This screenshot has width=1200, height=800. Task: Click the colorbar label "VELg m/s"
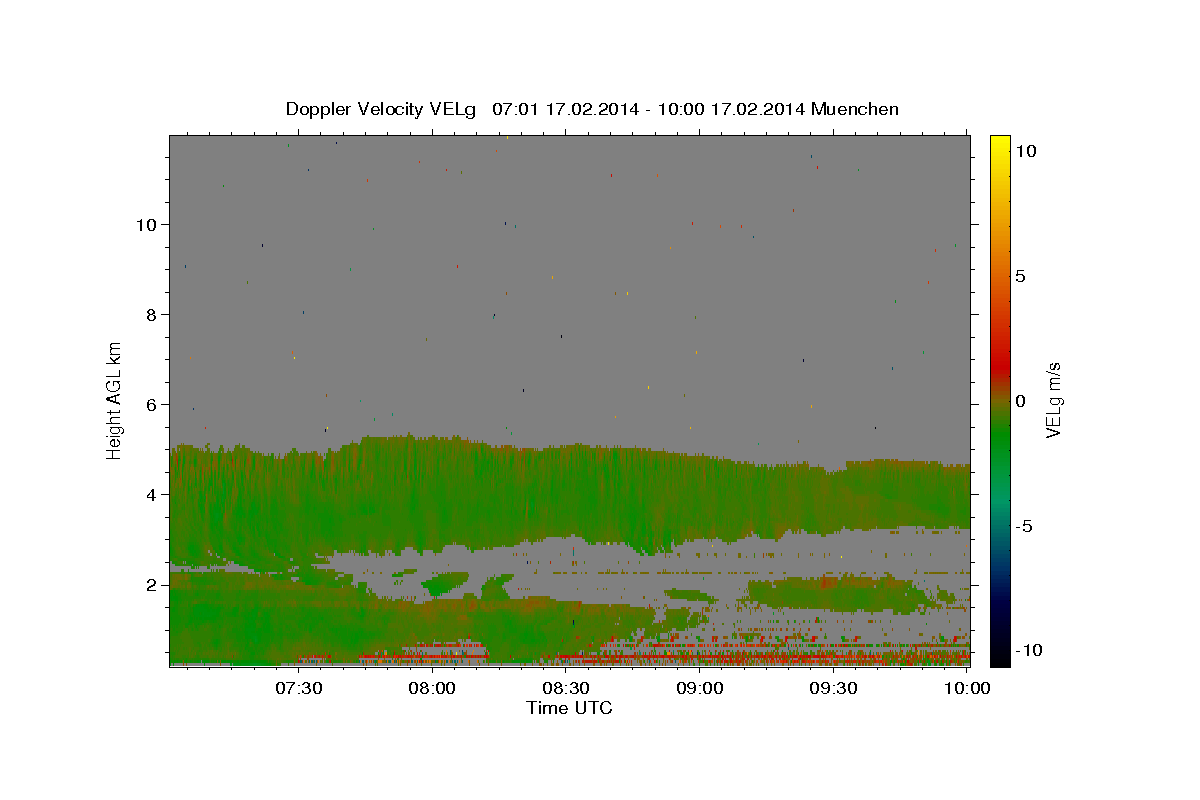coord(1053,400)
